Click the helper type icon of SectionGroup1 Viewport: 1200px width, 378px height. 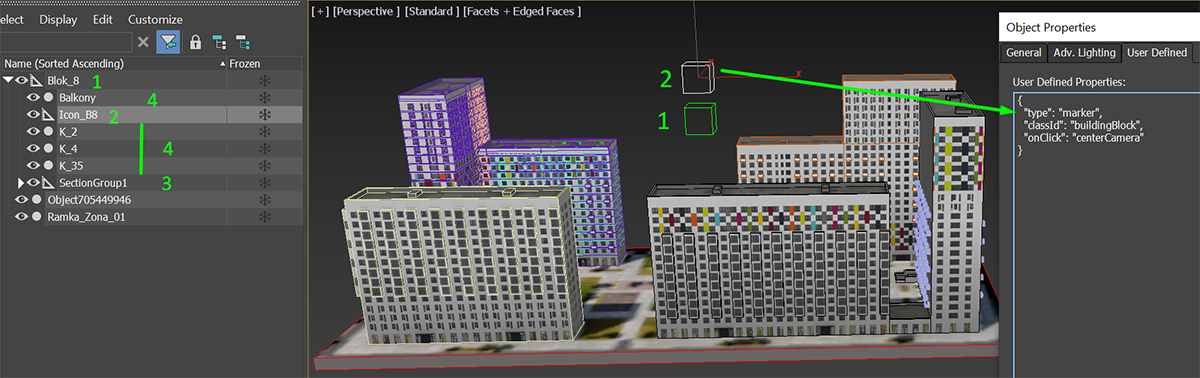(x=48, y=183)
